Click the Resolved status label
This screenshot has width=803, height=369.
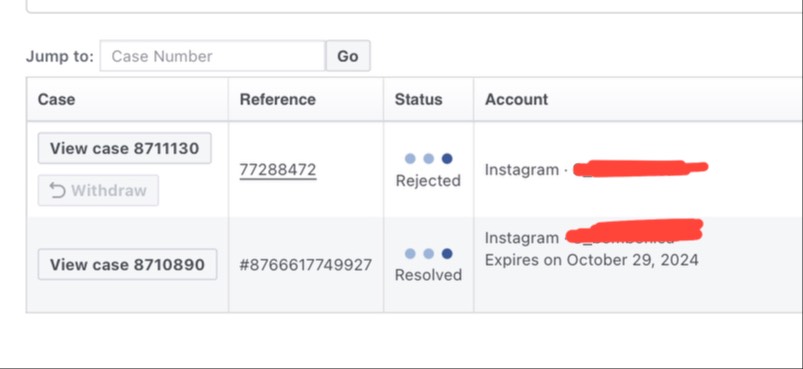click(x=428, y=275)
